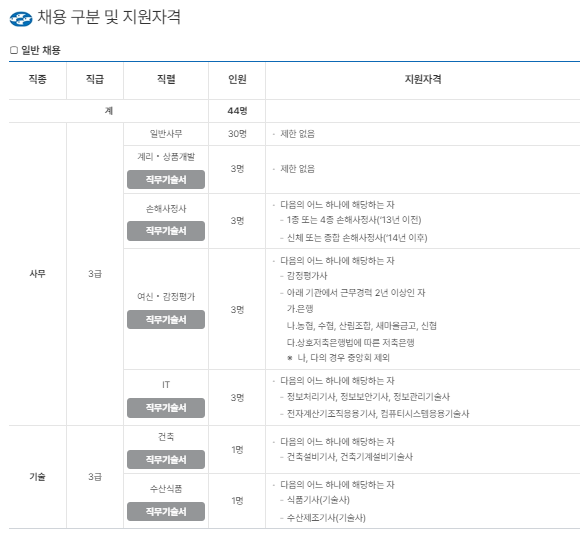Open 직무기술서 for 여신·감정평가
The width and height of the screenshot is (588, 534).
click(x=166, y=320)
